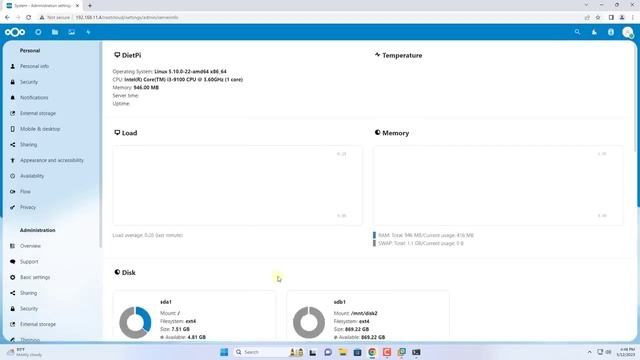Click the sidebar vertical scrollbar
This screenshot has height=360, width=640.
click(100, 145)
